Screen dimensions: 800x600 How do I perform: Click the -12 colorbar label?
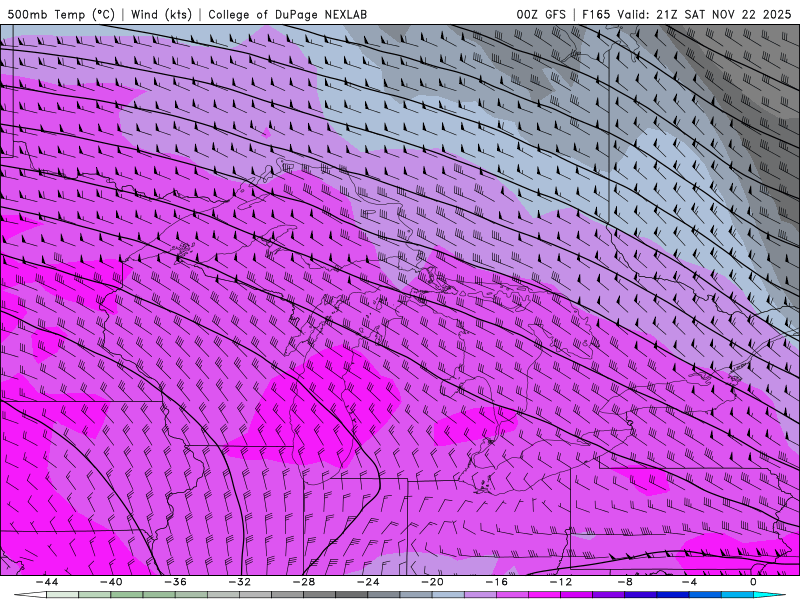(x=561, y=582)
